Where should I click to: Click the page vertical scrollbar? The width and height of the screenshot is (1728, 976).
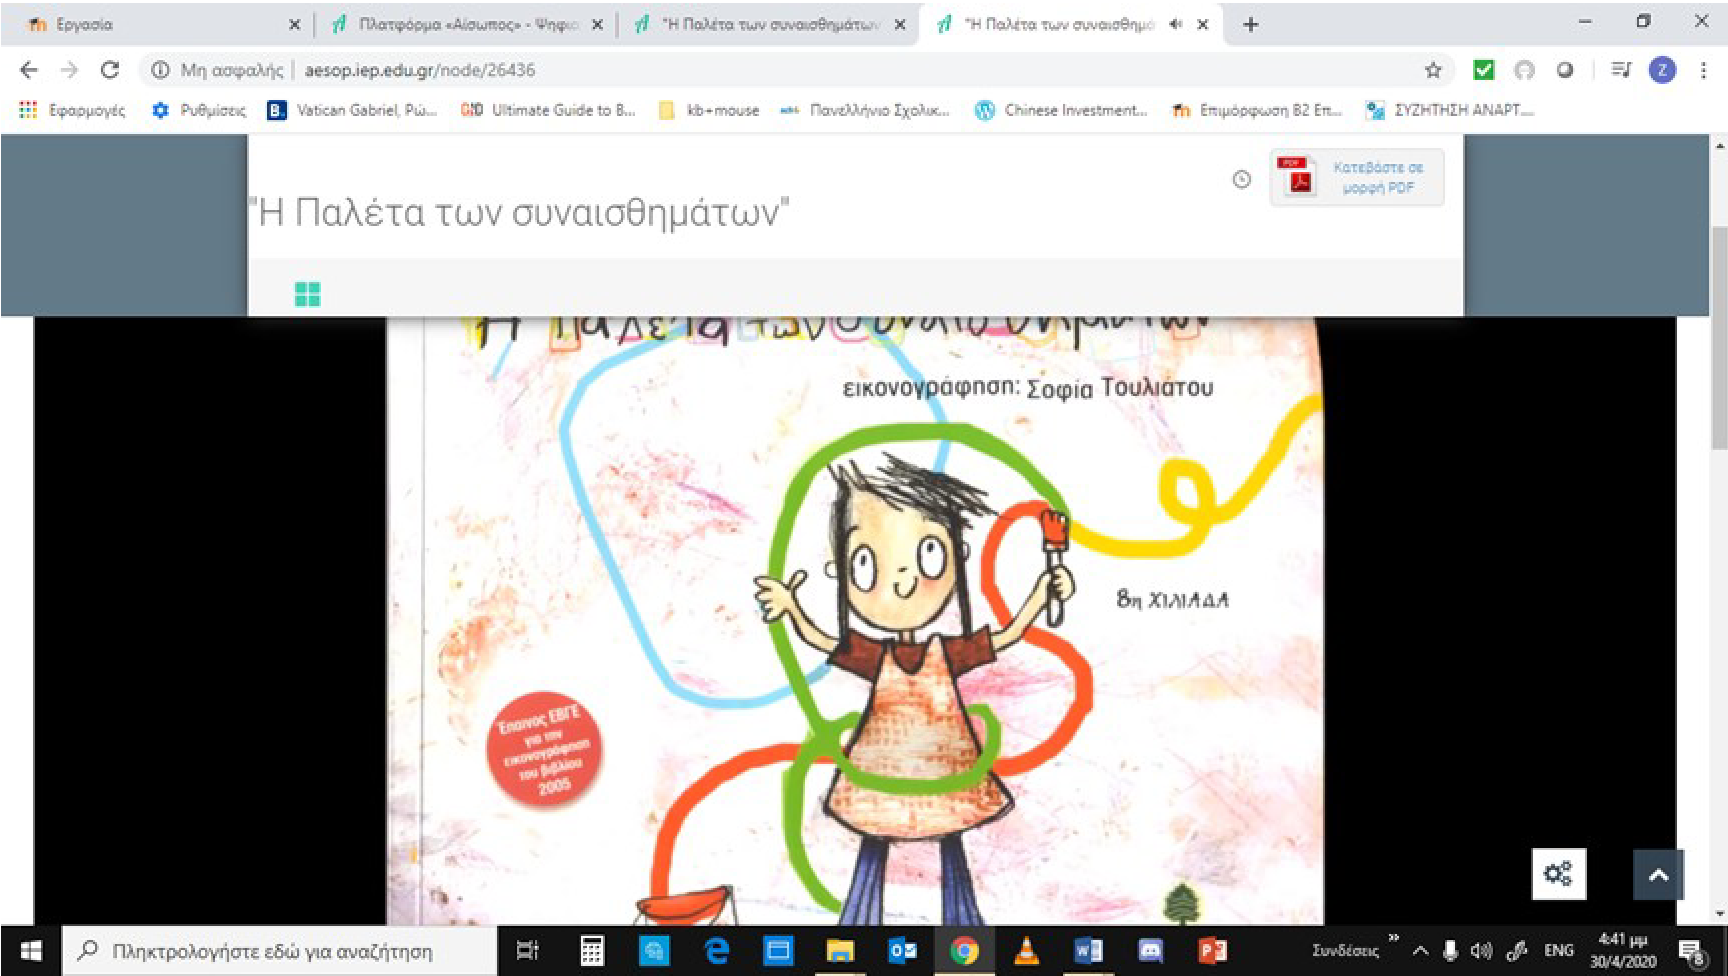pos(1719,340)
